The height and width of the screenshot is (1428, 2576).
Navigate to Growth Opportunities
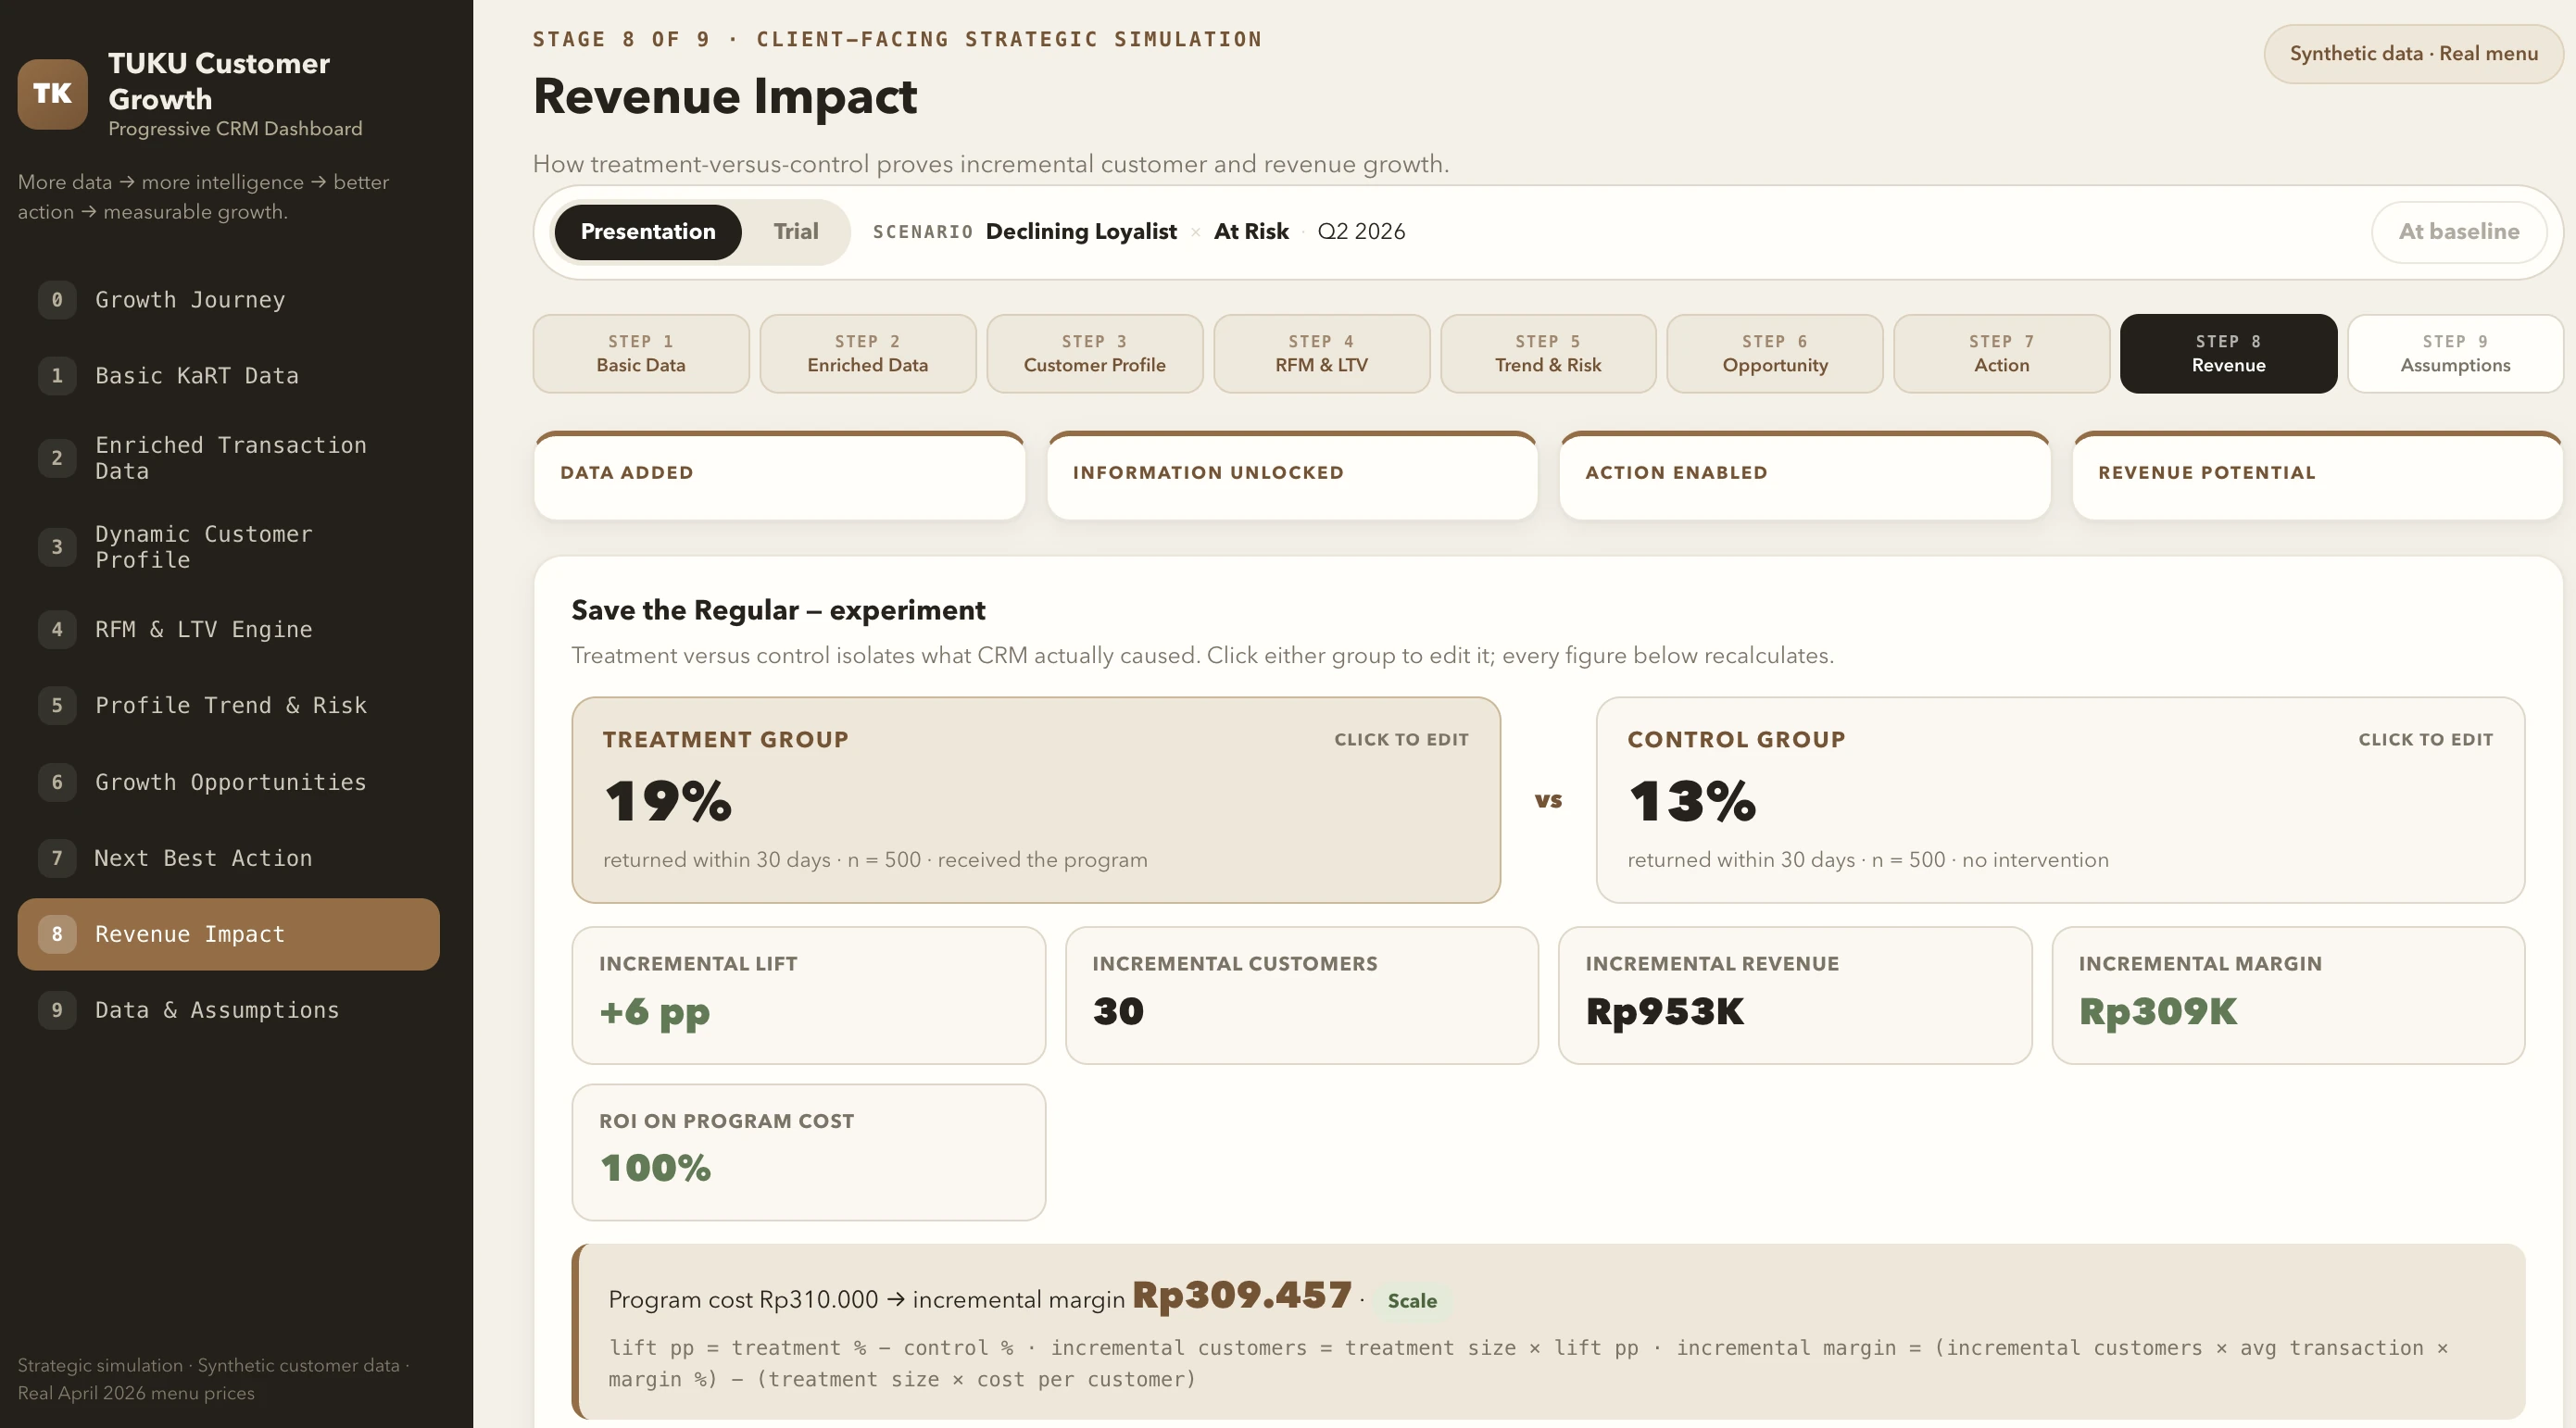pyautogui.click(x=228, y=782)
